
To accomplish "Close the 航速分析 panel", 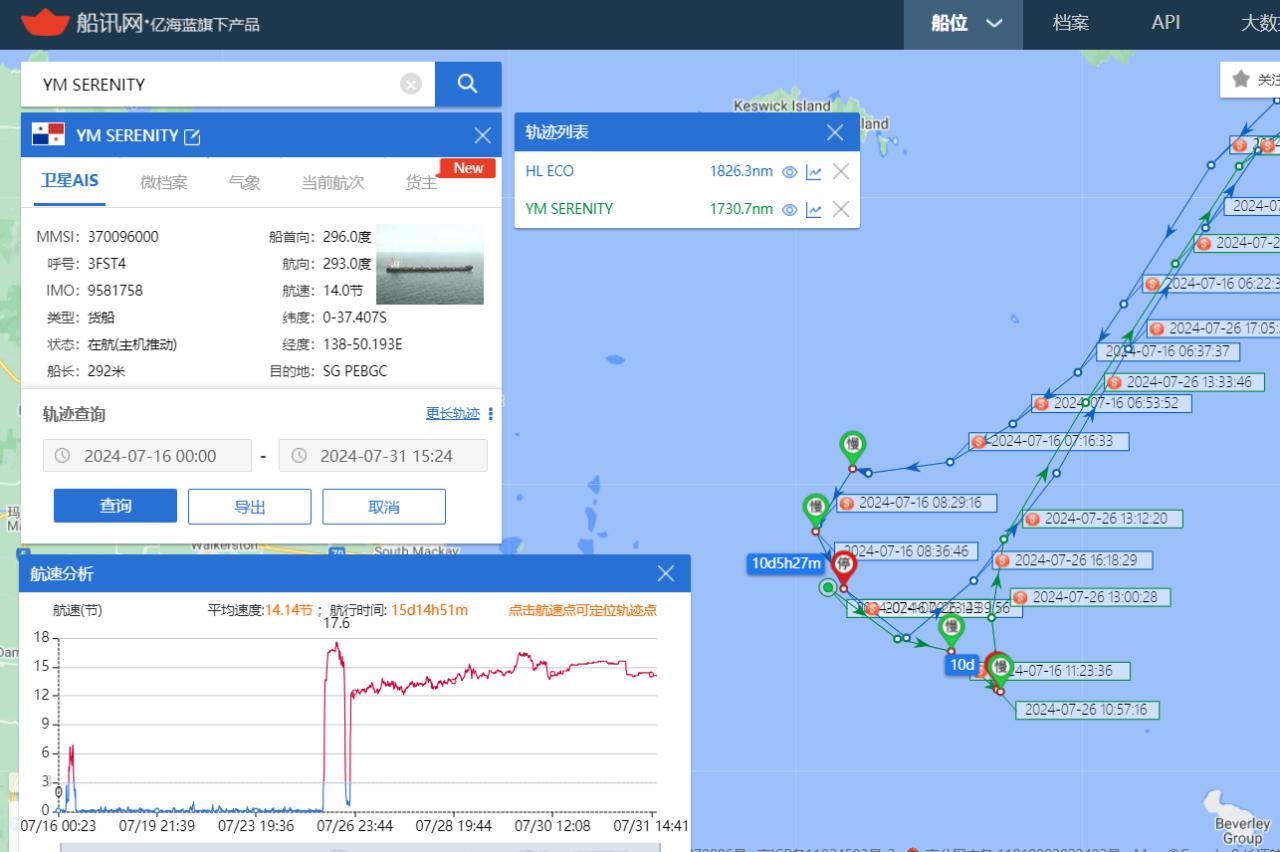I will (666, 574).
